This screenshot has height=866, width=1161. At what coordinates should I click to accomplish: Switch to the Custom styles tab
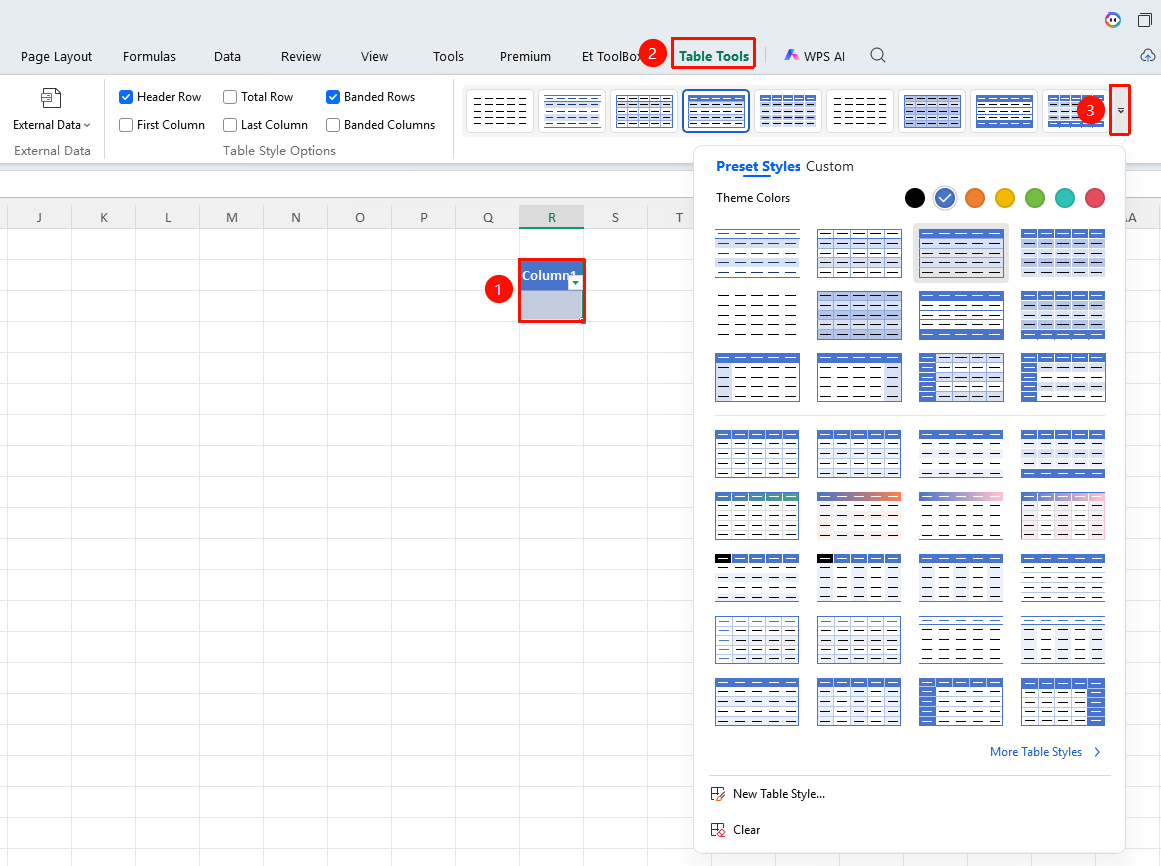tap(829, 167)
